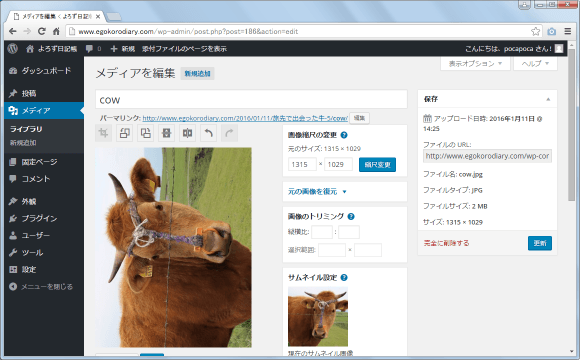Select 新規追加 in media submenu
Image resolution: width=580 pixels, height=360 pixels.
pos(23,143)
